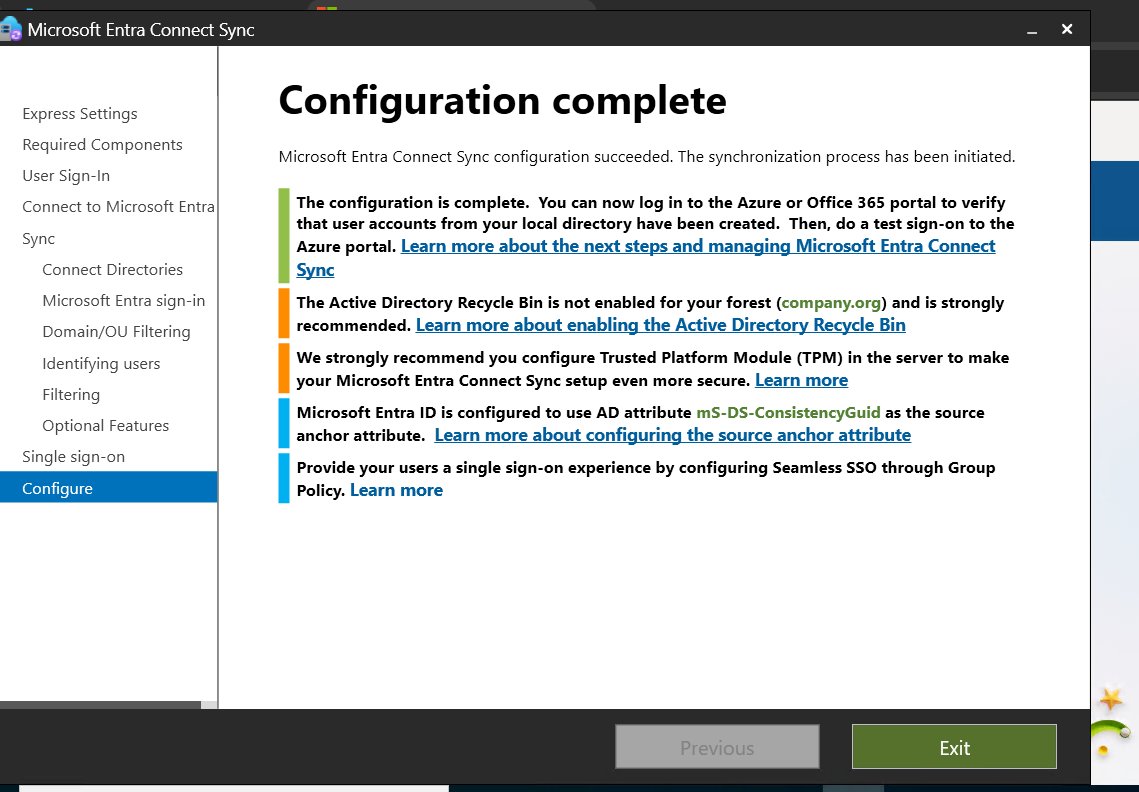
Task: Open the Required Components step
Action: [102, 145]
